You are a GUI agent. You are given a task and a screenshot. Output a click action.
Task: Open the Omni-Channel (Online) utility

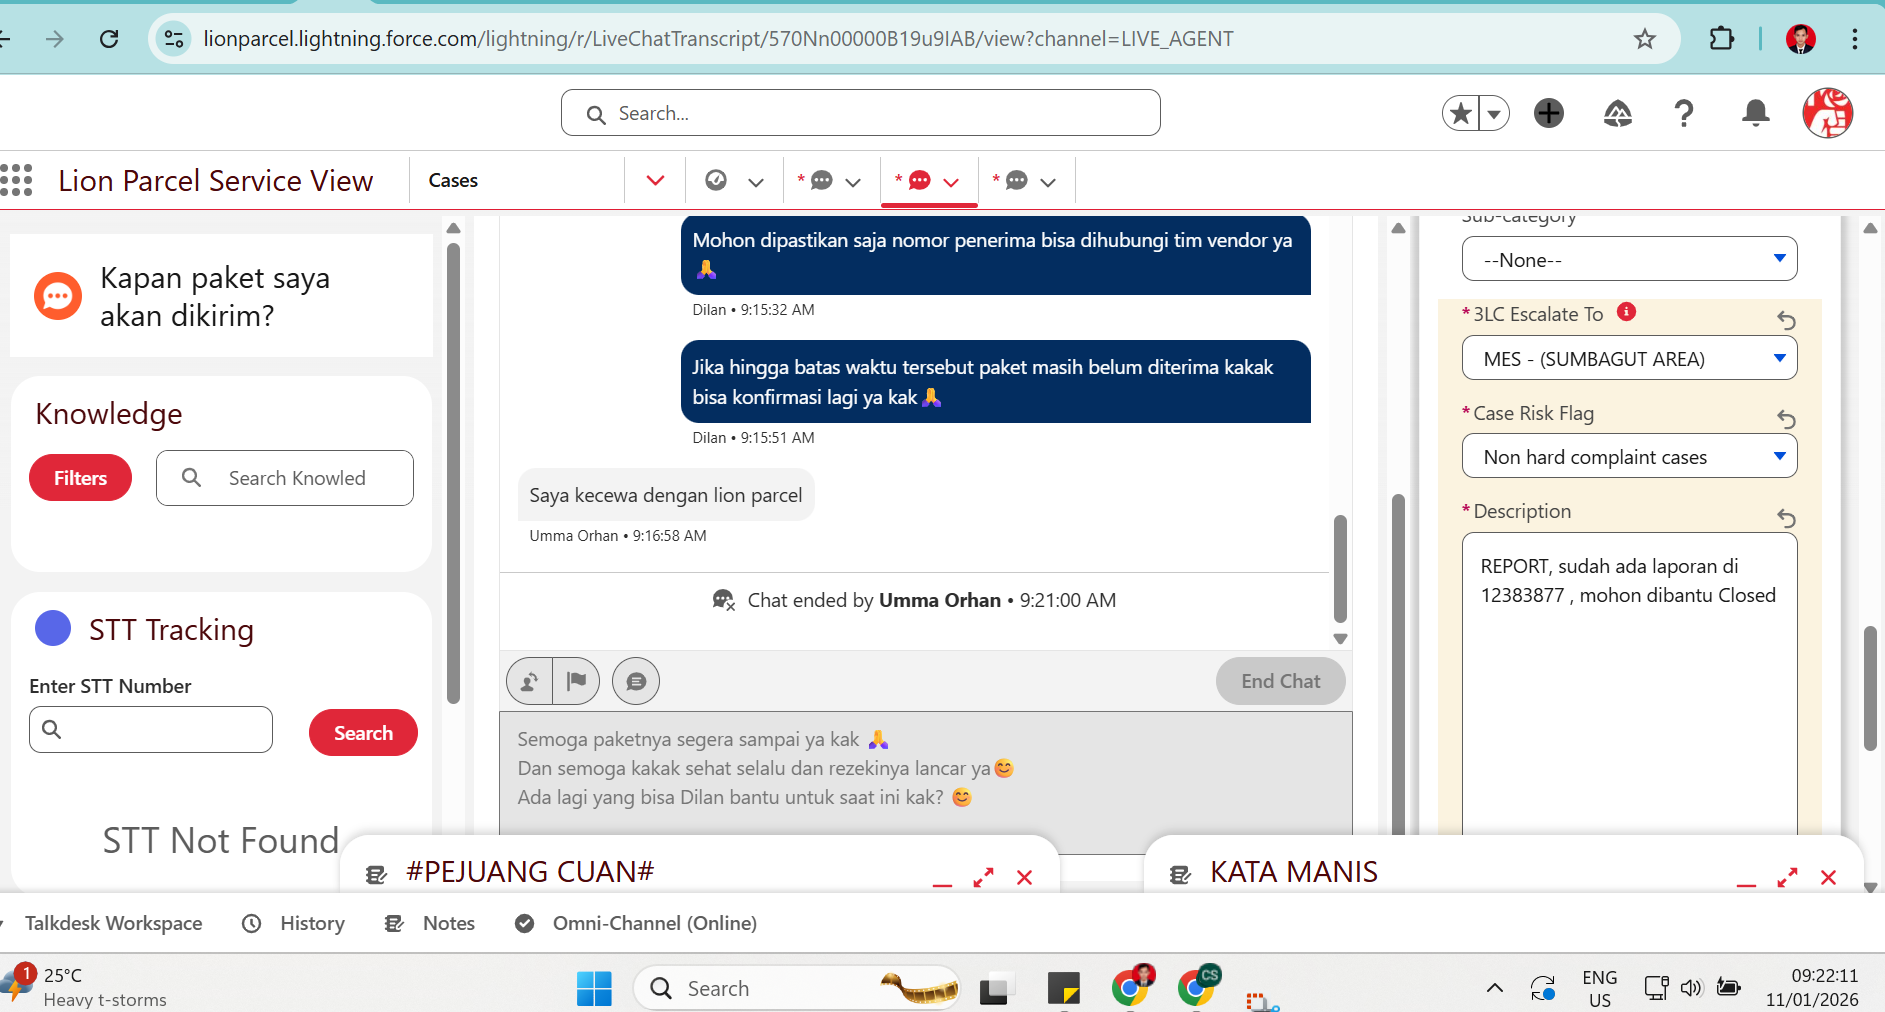coord(636,923)
